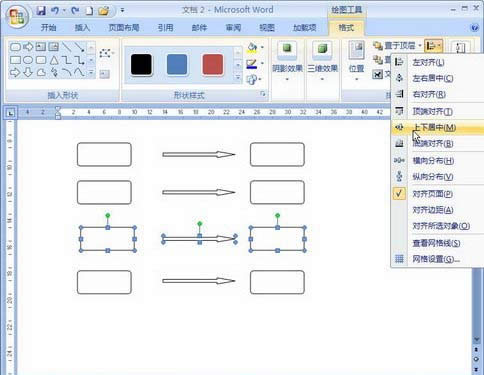Screen dimensions: 484x375
Task: Open the Shadow Effects (阴影效果) button
Action: [287, 63]
